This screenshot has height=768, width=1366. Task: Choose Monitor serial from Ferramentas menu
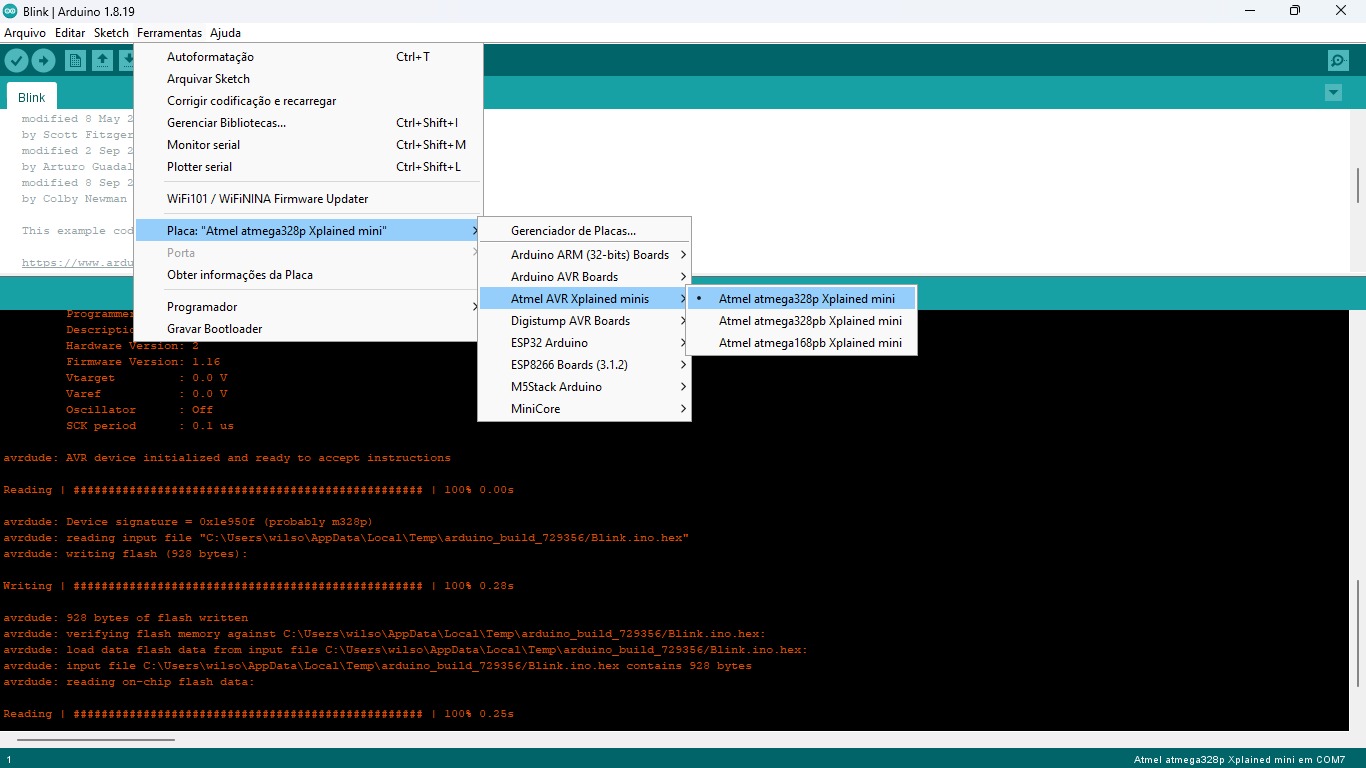coord(203,145)
